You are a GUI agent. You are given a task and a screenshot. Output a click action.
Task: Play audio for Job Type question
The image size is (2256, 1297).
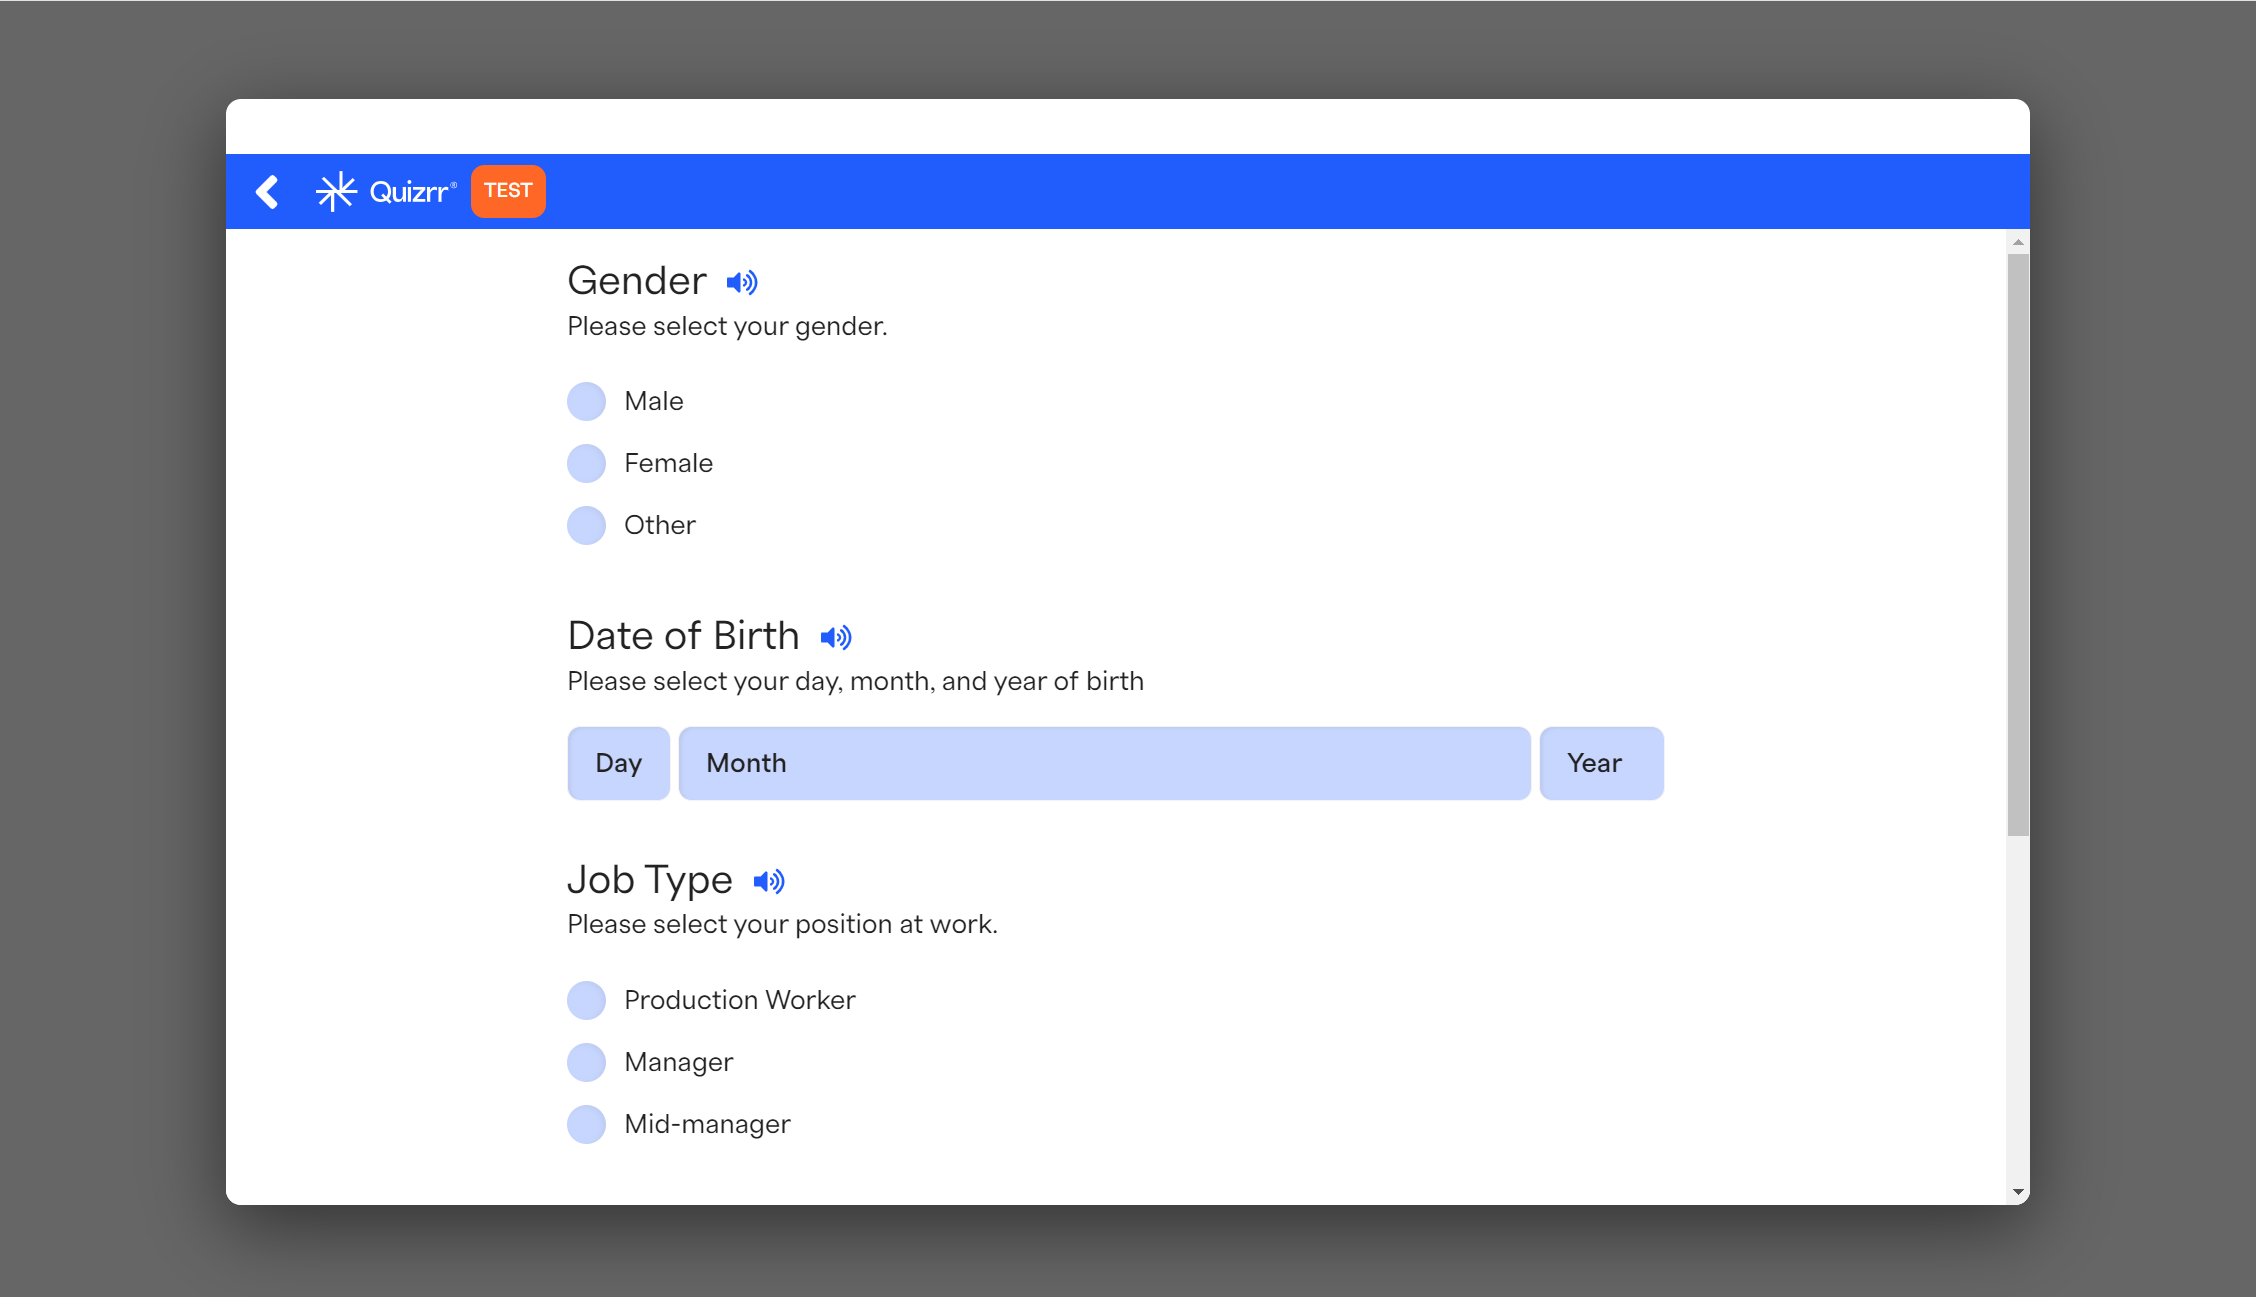click(x=769, y=881)
